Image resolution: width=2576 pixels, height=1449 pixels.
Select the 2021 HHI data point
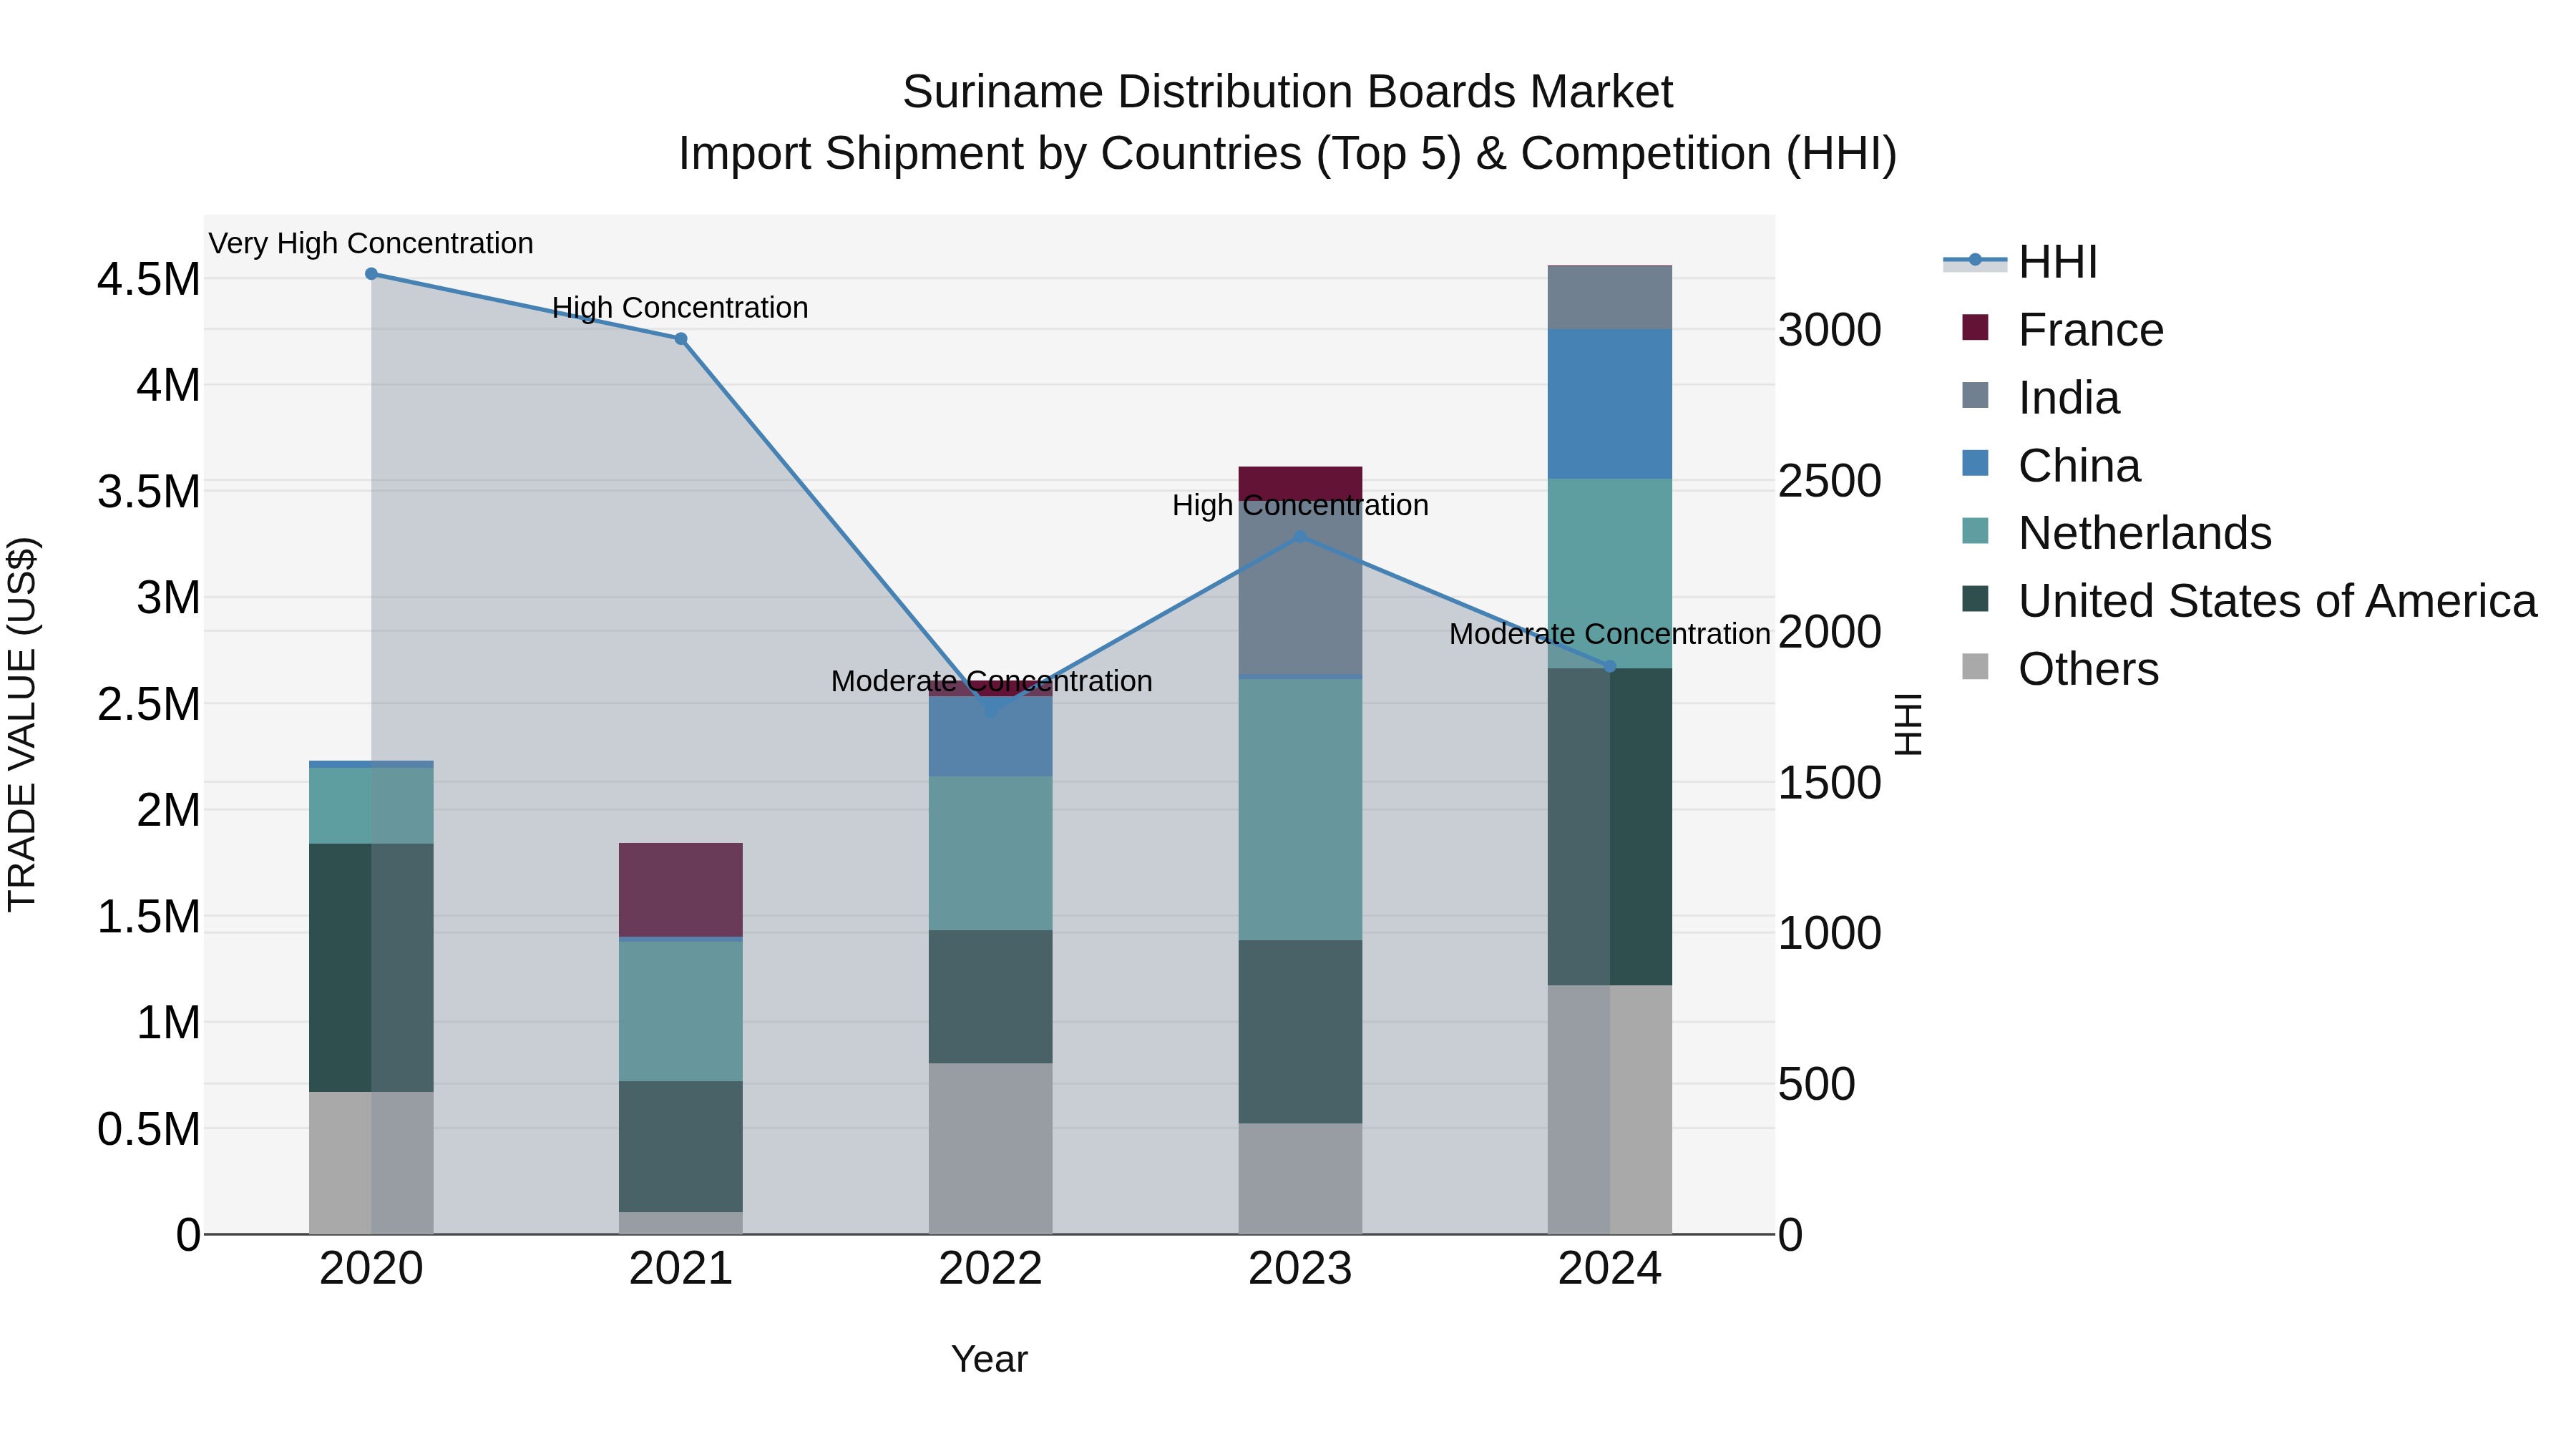coord(681,339)
